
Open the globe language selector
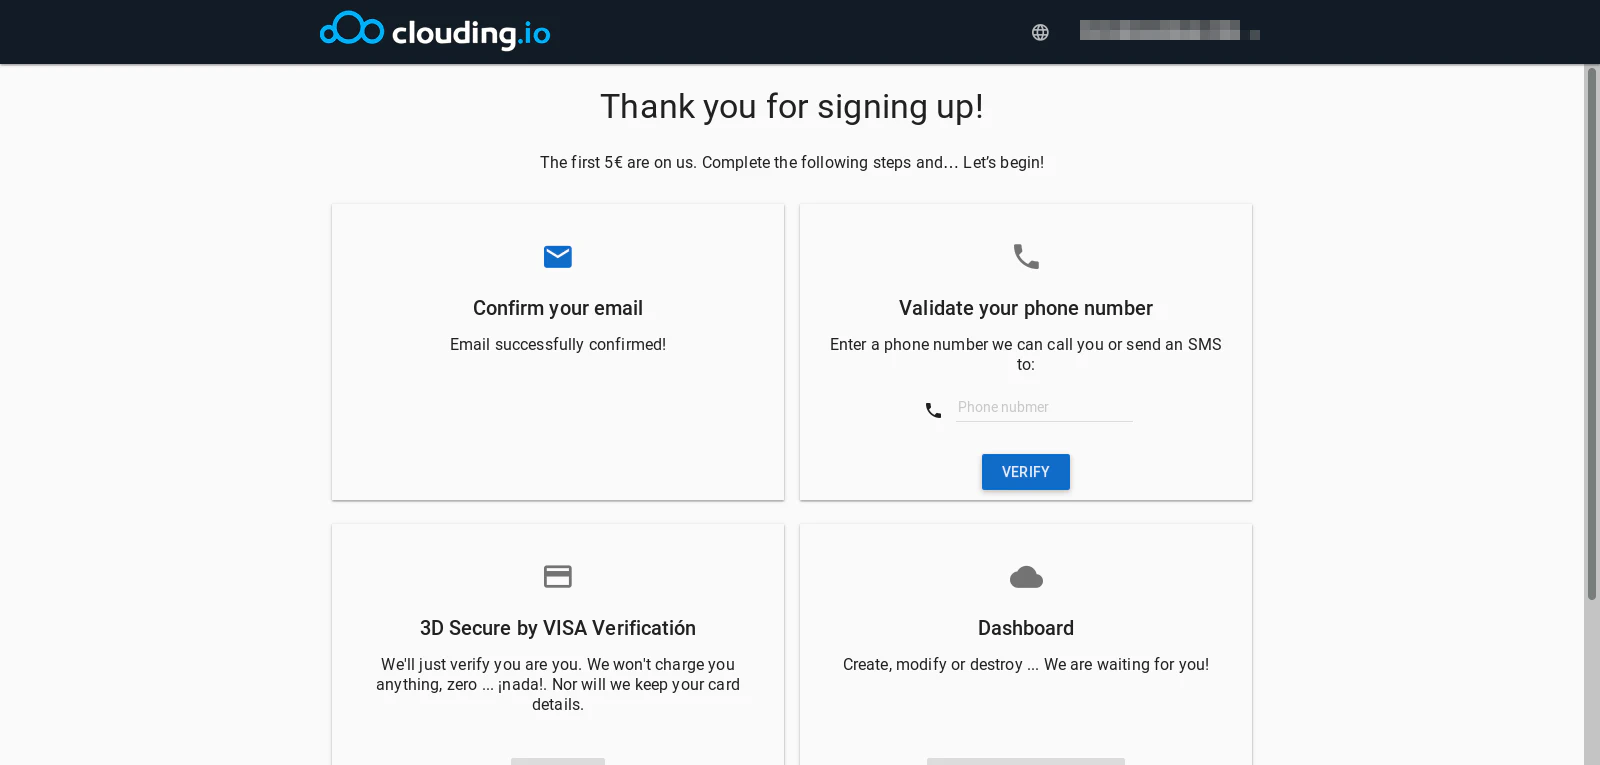point(1040,32)
